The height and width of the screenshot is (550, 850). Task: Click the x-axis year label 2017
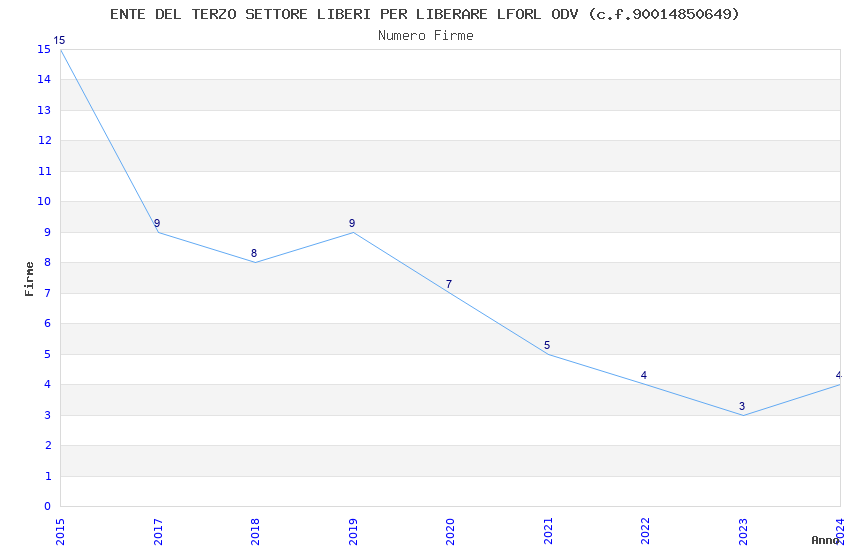point(158,532)
